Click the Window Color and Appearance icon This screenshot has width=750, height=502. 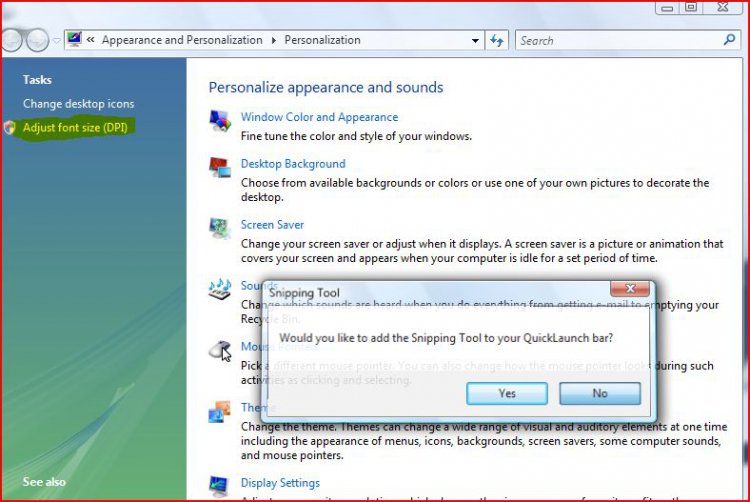pyautogui.click(x=220, y=120)
